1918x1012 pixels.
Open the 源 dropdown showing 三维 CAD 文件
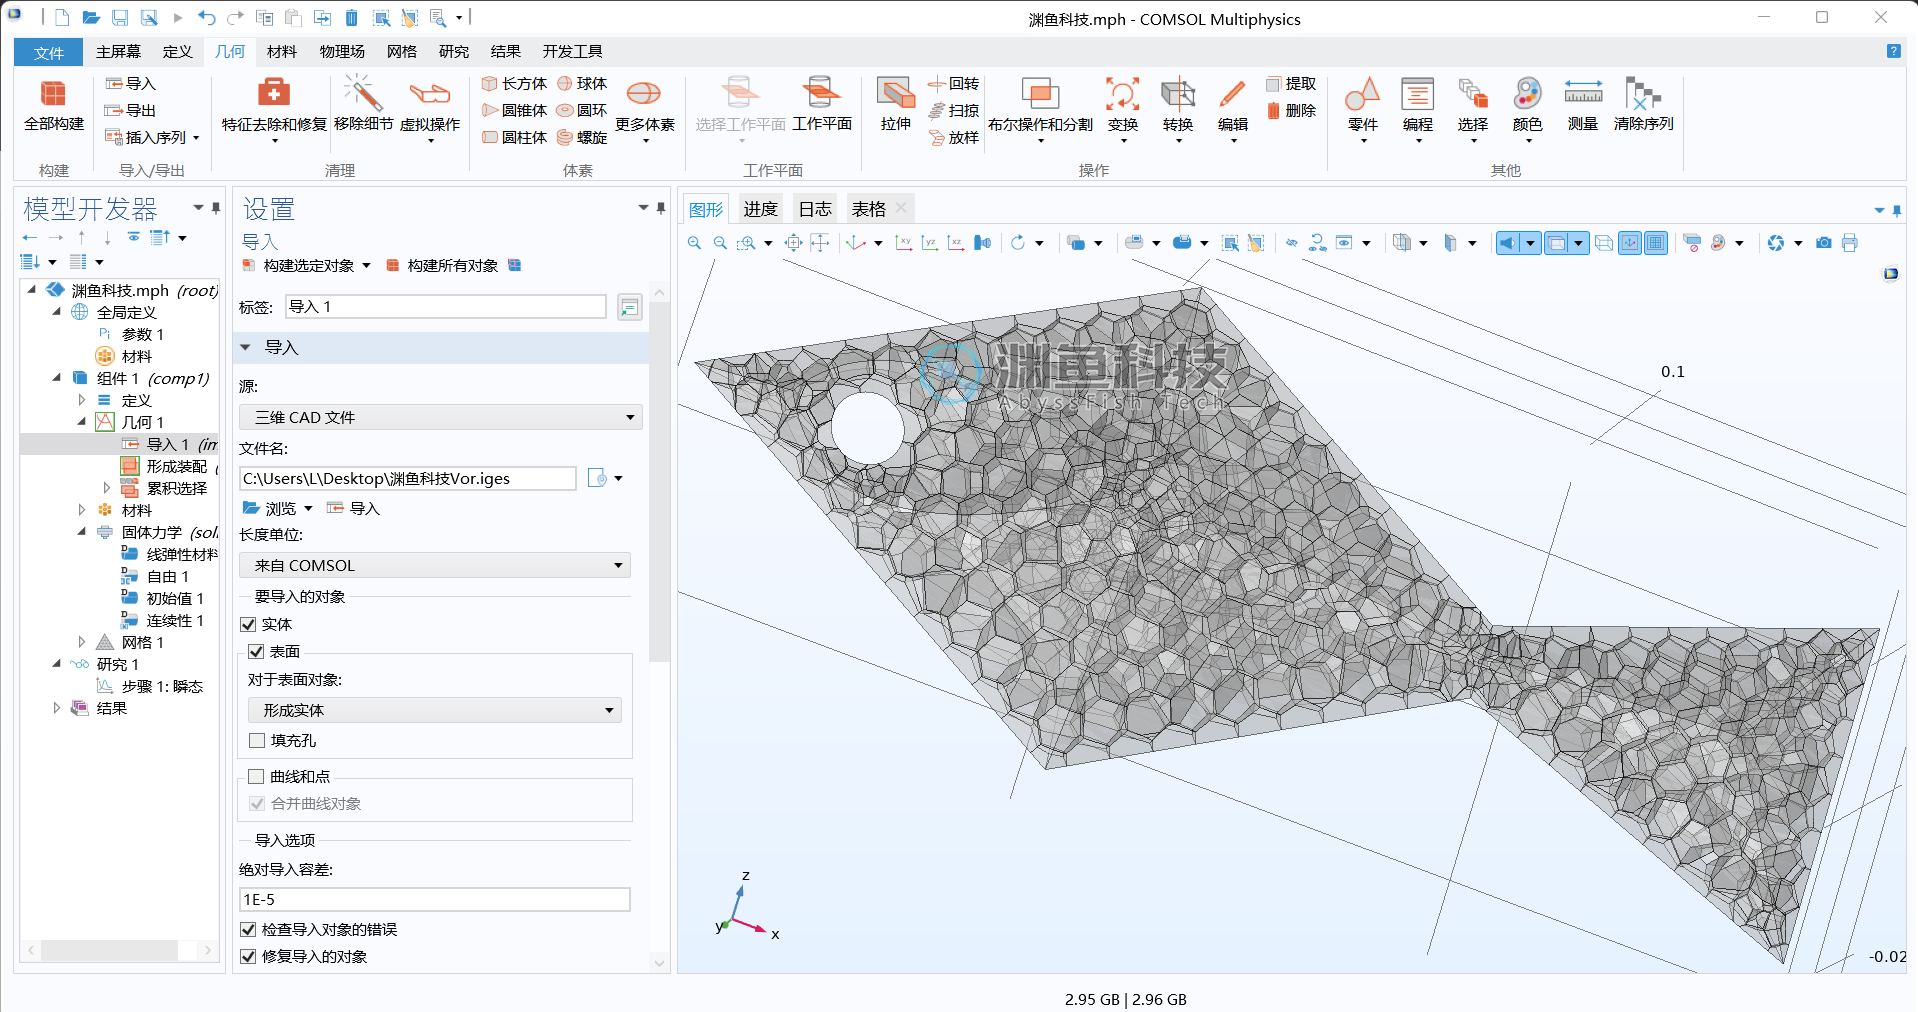(x=441, y=418)
